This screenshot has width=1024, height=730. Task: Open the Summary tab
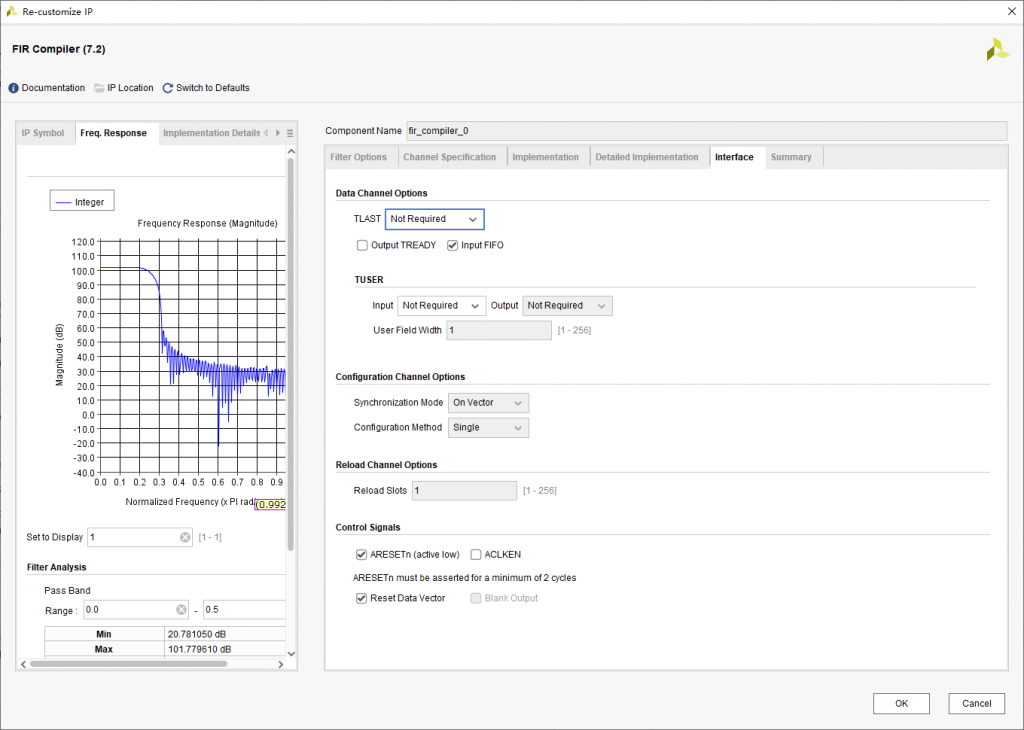click(791, 157)
